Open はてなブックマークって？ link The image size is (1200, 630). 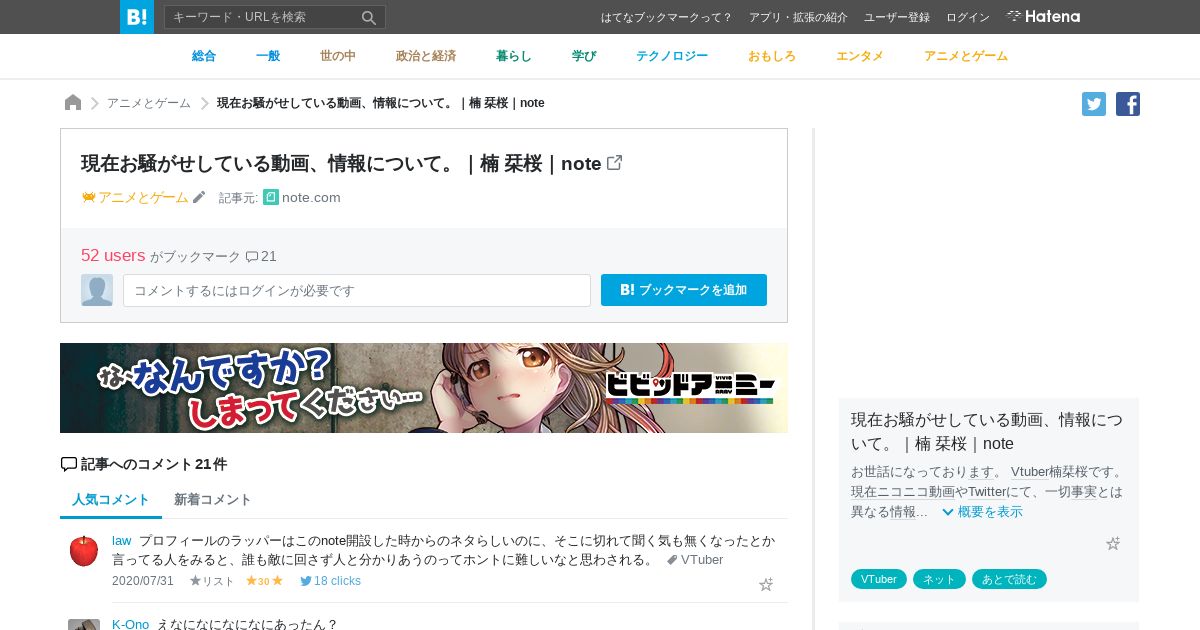[666, 18]
